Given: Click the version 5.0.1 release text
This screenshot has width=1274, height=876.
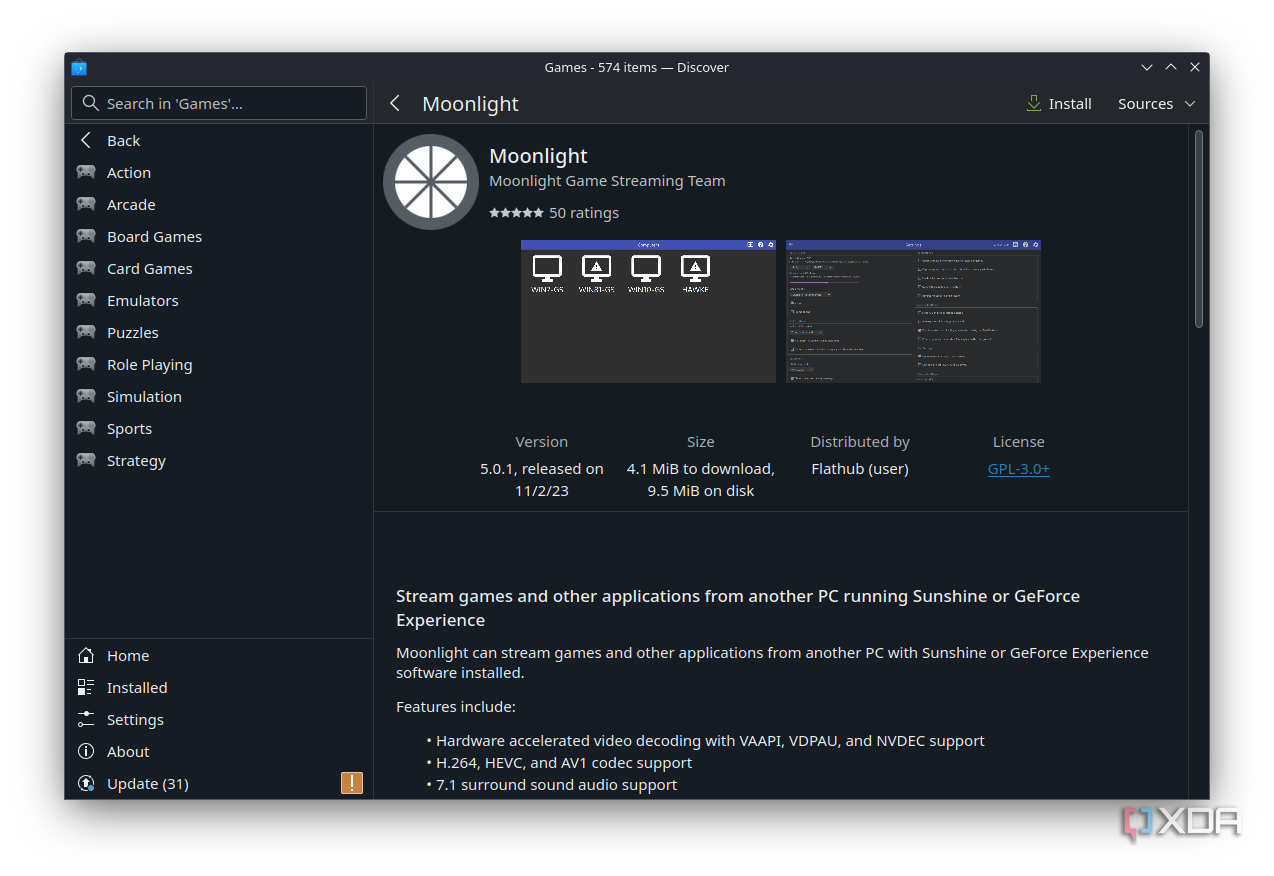Looking at the screenshot, I should (542, 480).
